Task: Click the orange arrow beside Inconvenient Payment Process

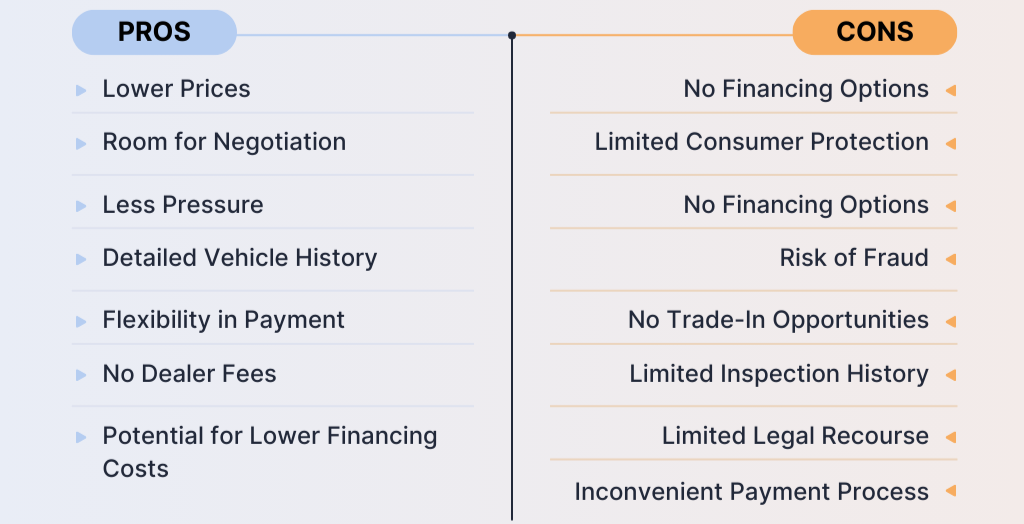Action: tap(951, 492)
